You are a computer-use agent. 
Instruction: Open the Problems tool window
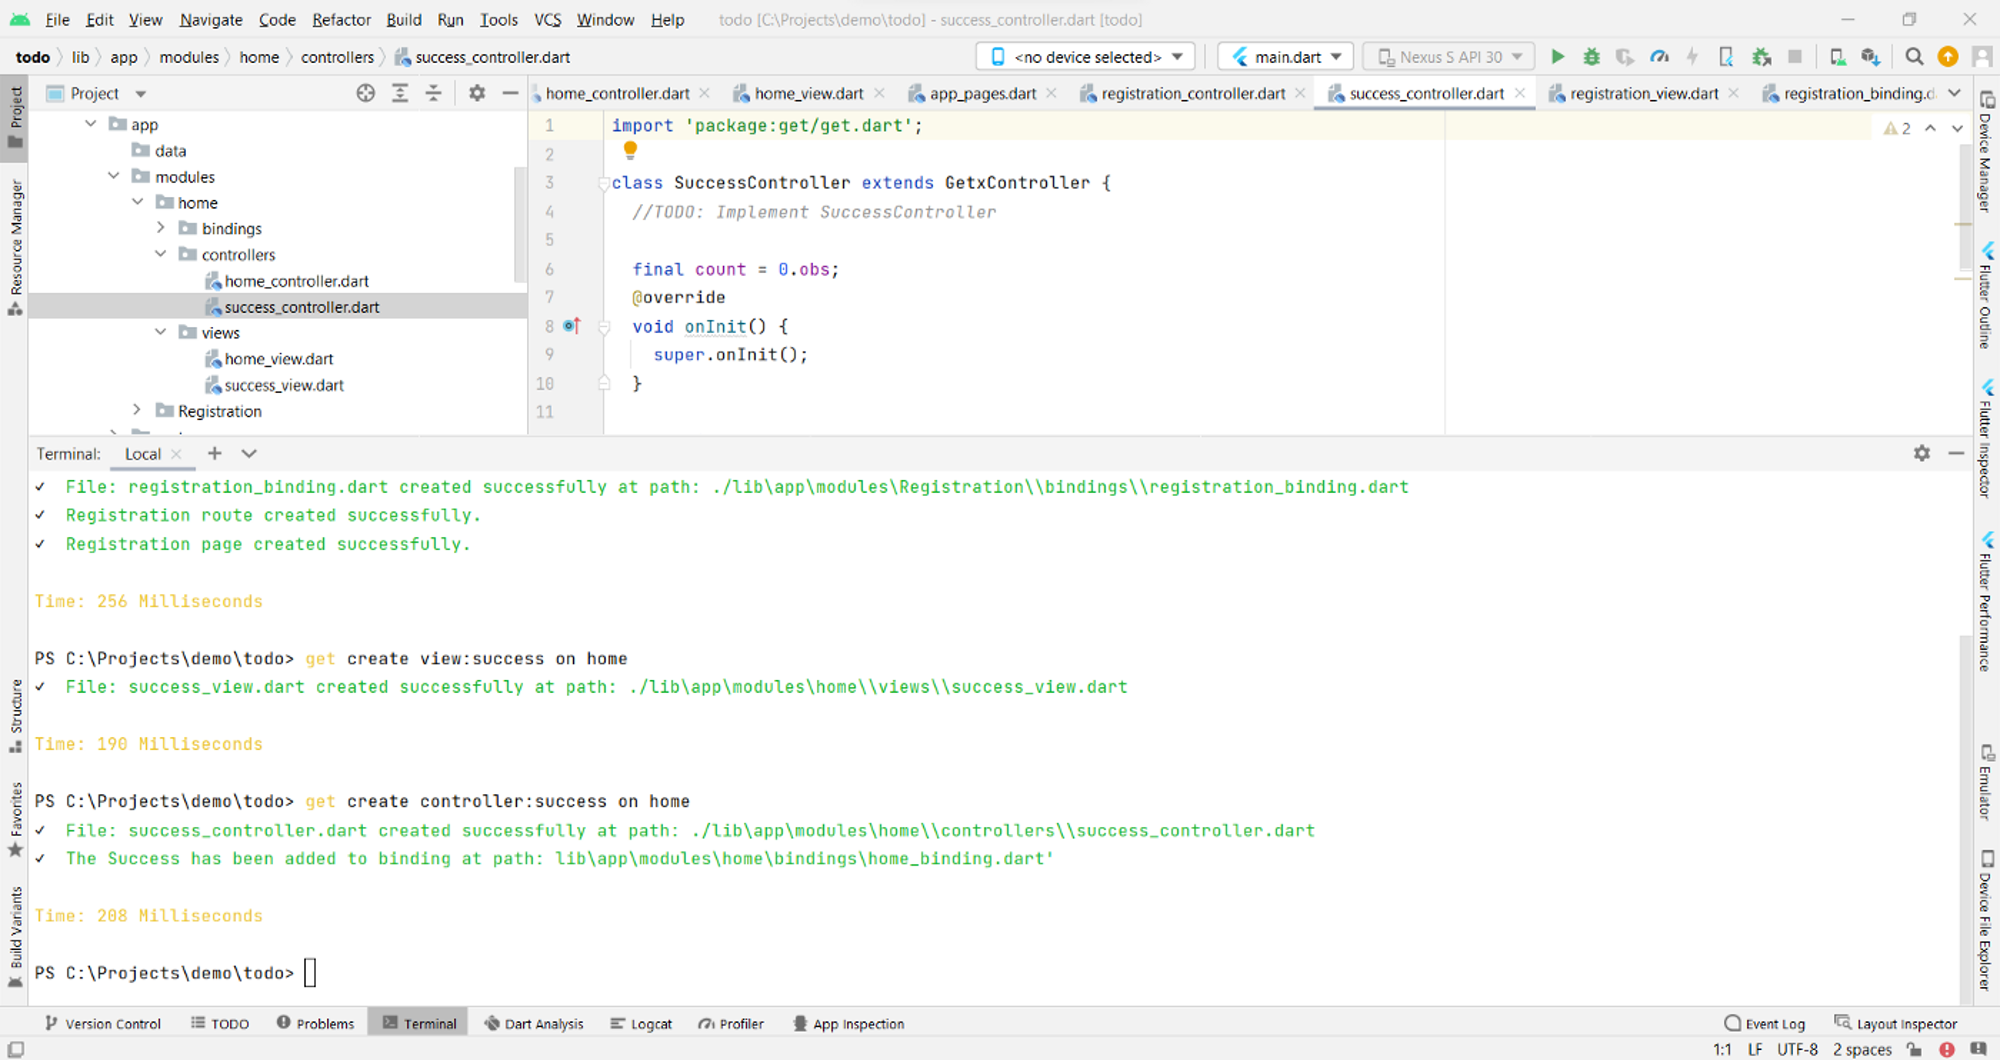click(315, 1023)
